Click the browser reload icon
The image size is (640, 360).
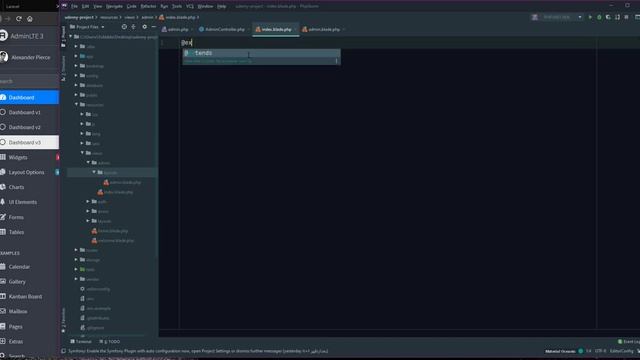click(19, 19)
